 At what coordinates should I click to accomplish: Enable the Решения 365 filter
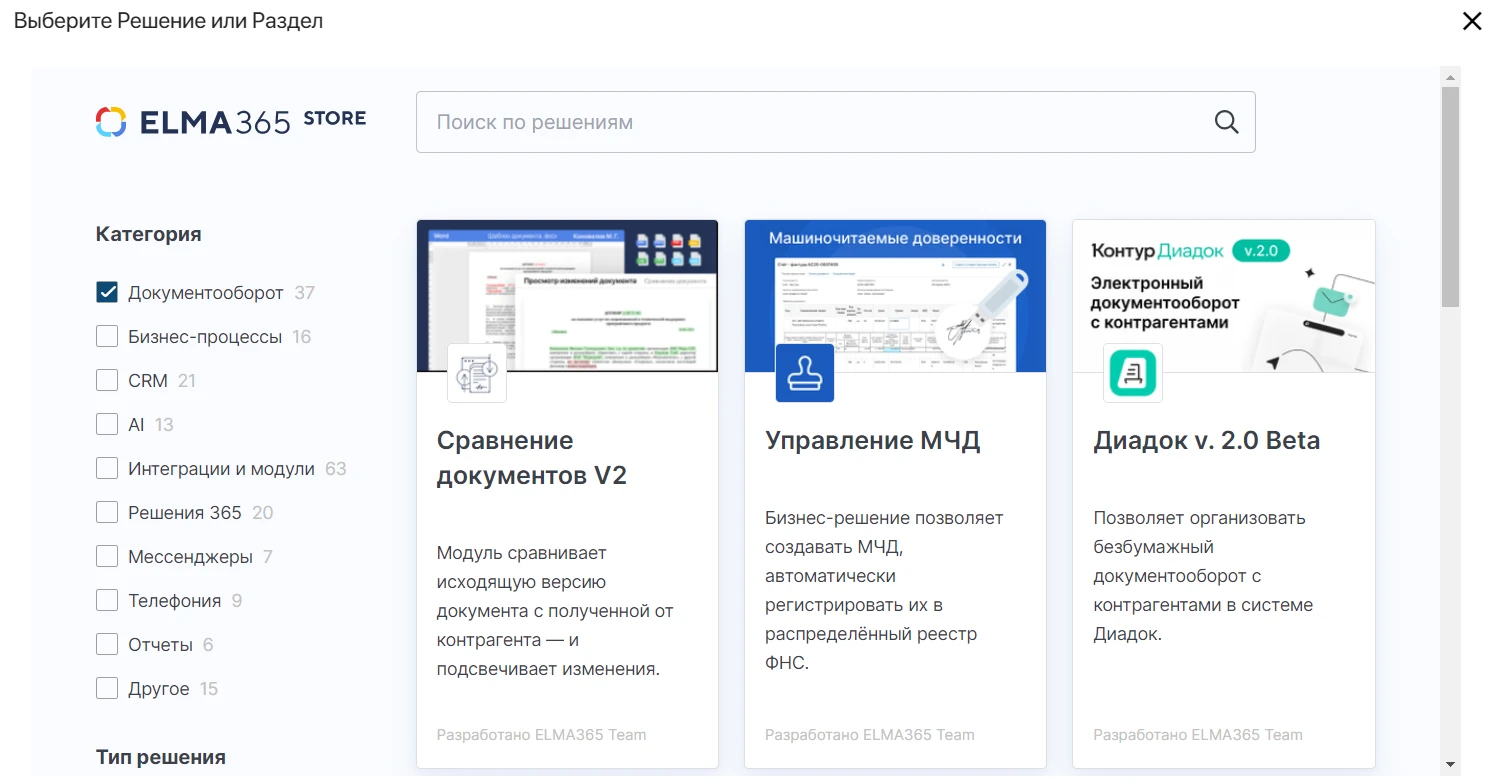pos(106,512)
